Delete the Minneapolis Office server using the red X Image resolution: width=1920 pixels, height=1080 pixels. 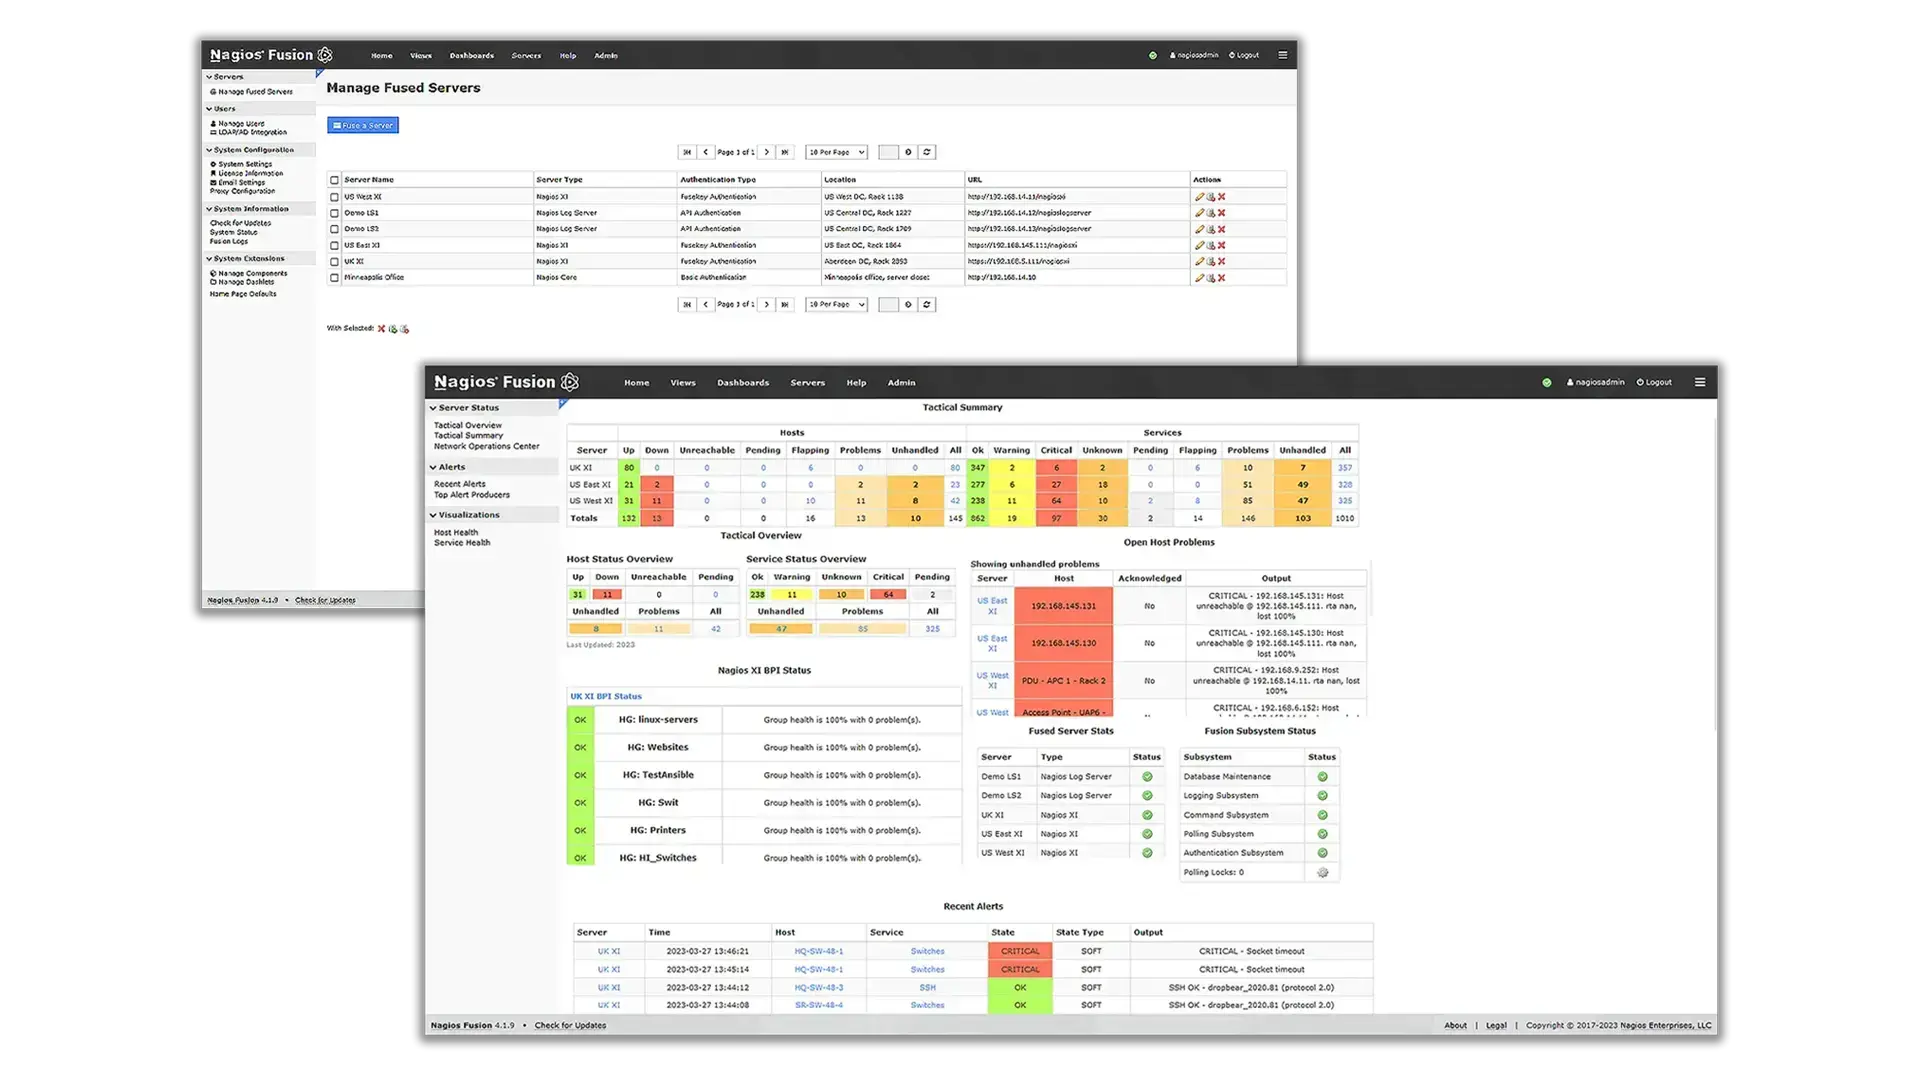point(1221,278)
